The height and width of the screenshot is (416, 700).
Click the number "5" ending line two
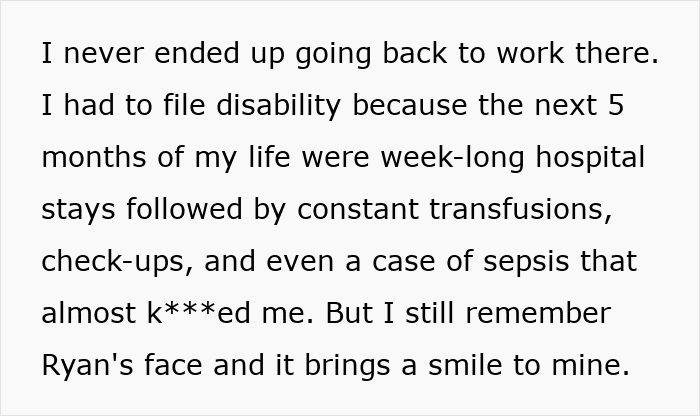click(616, 105)
